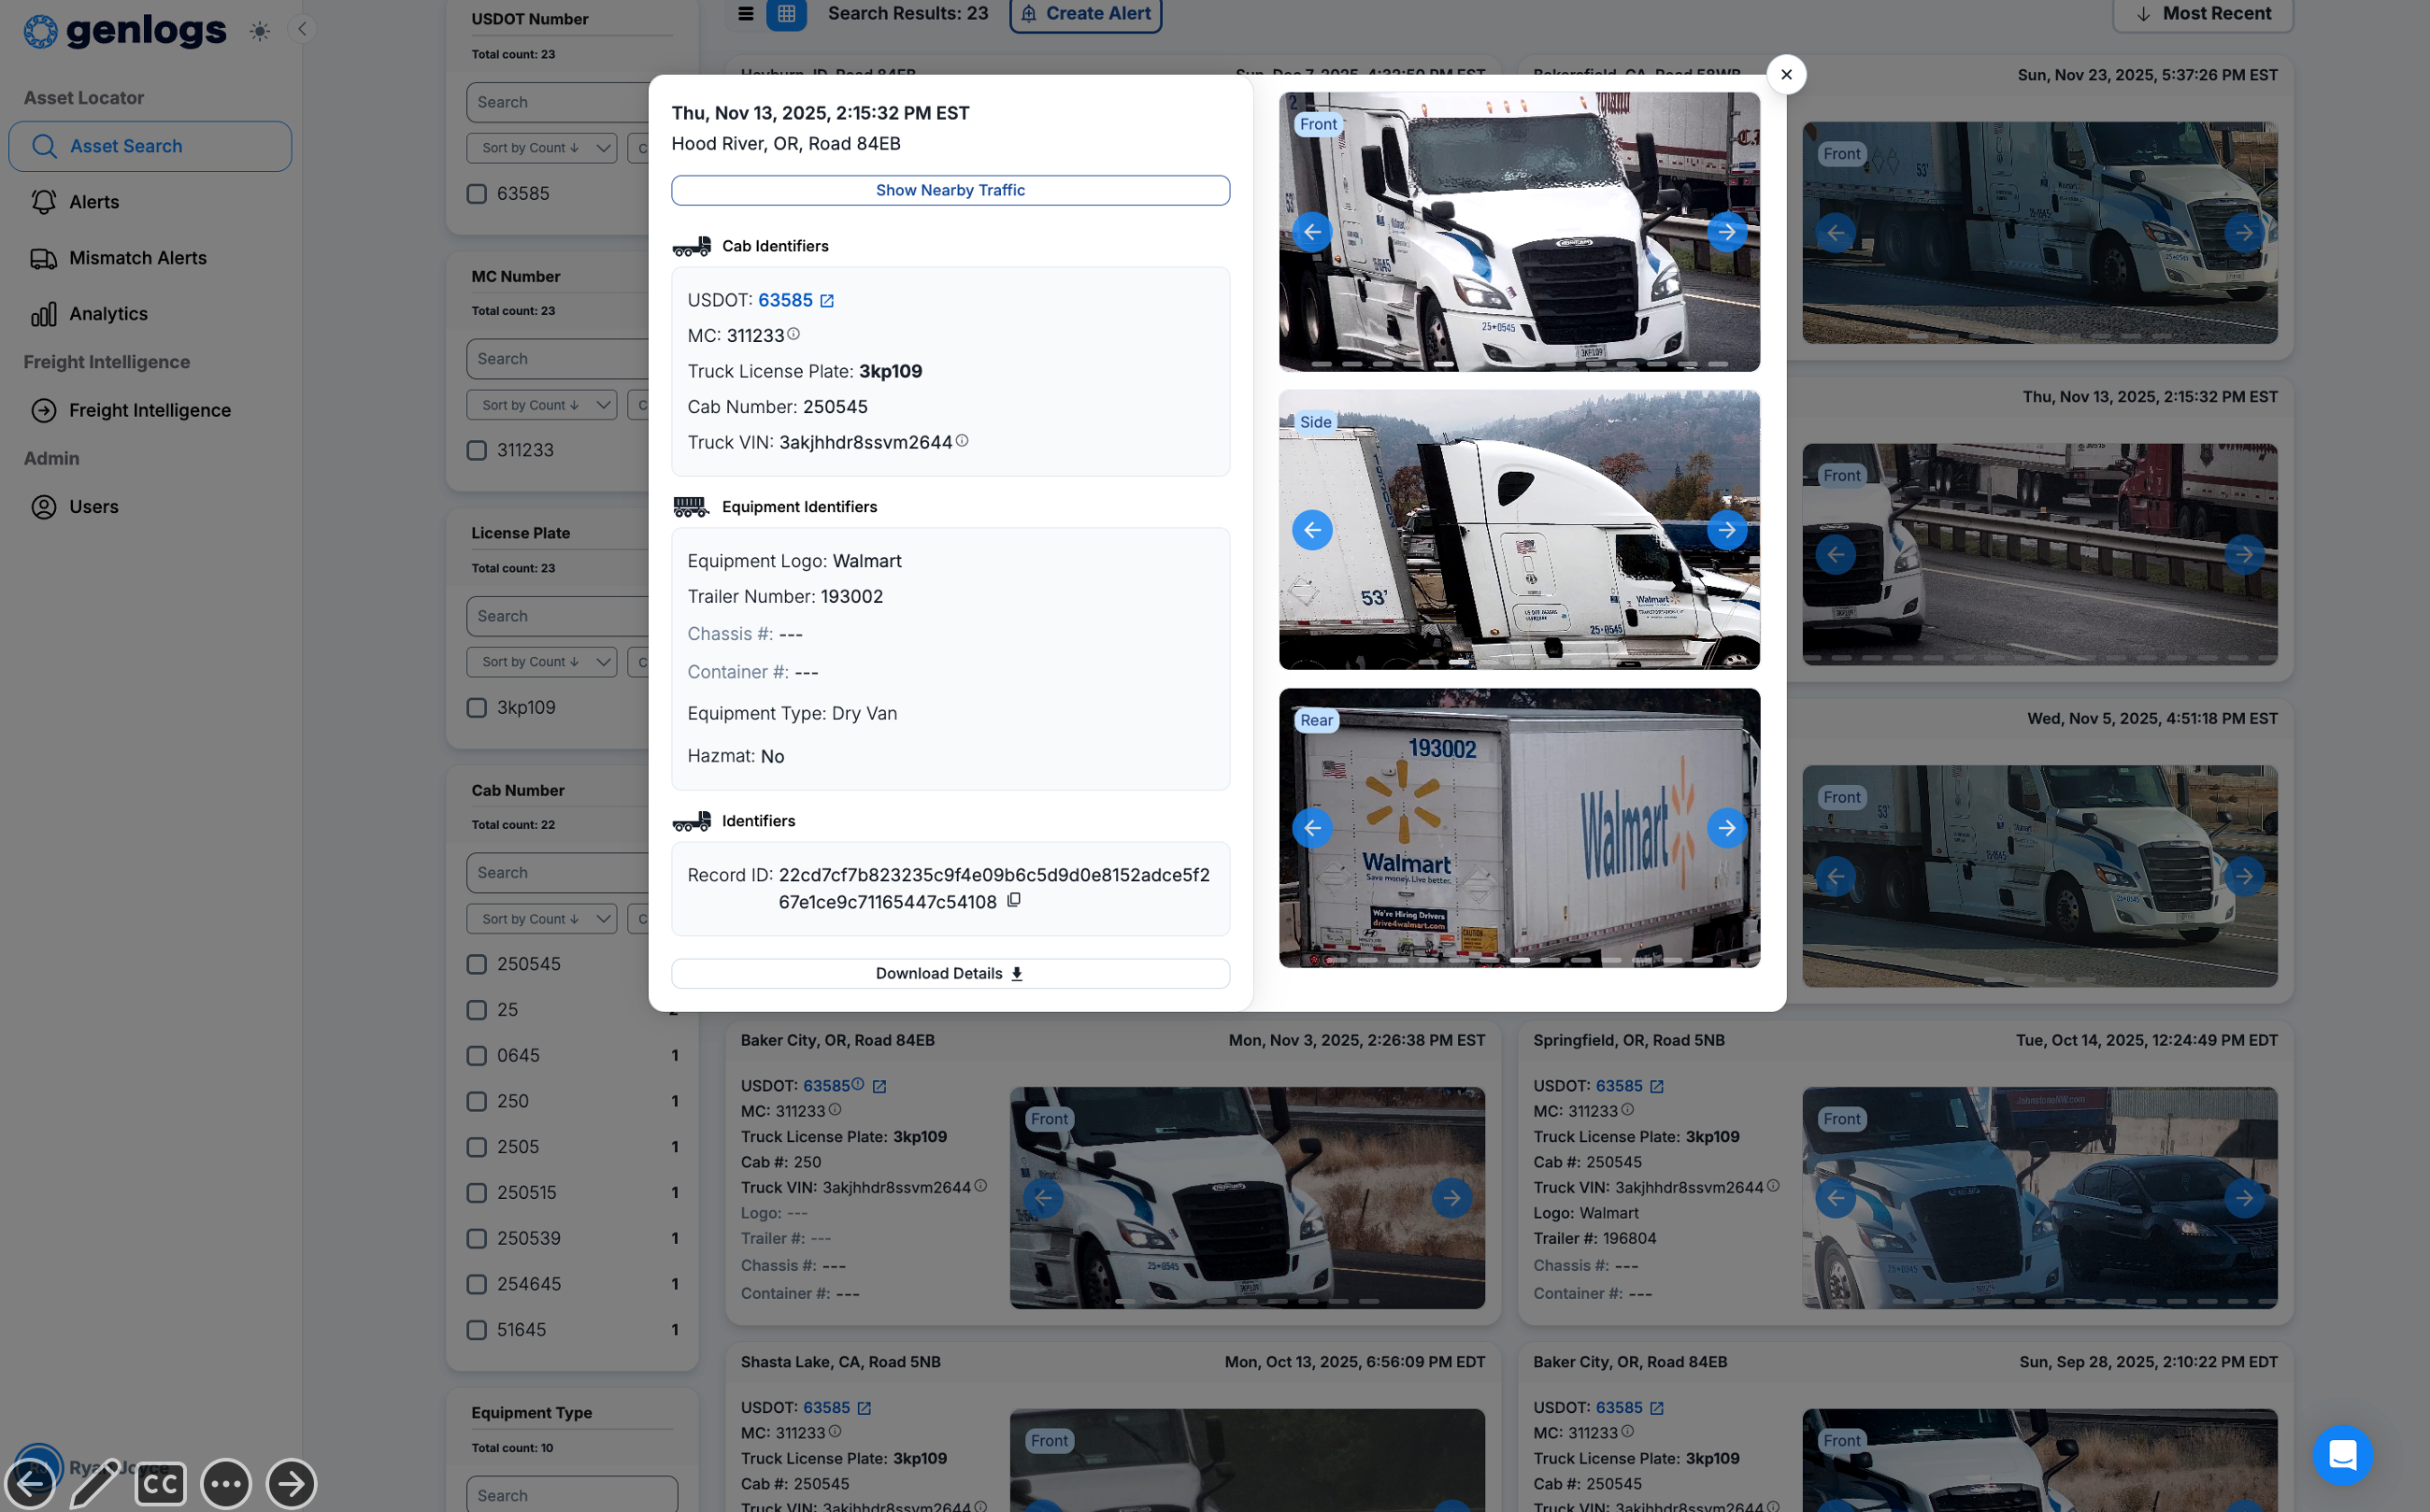Check the 250545 cab number checkbox
The image size is (2430, 1512).
pos(476,964)
